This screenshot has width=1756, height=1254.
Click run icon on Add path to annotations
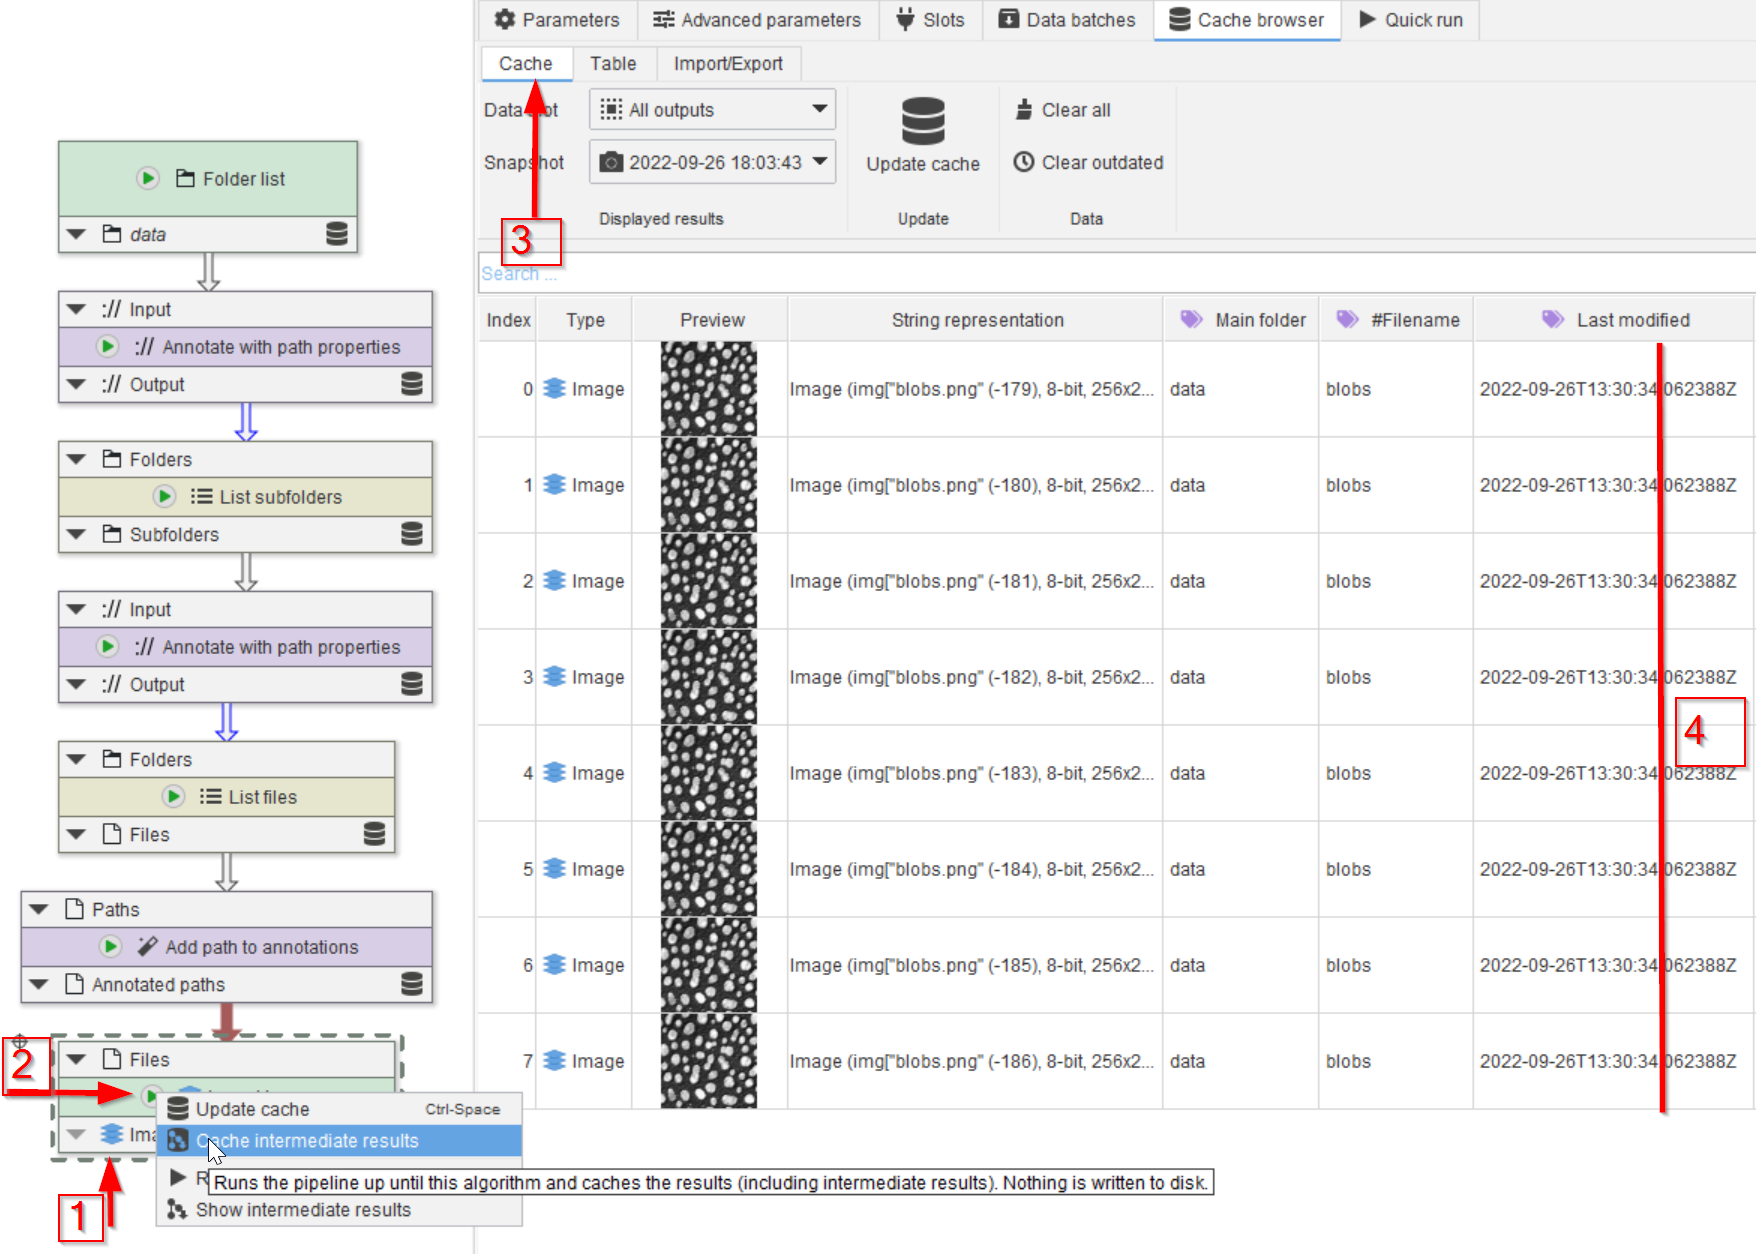[111, 946]
